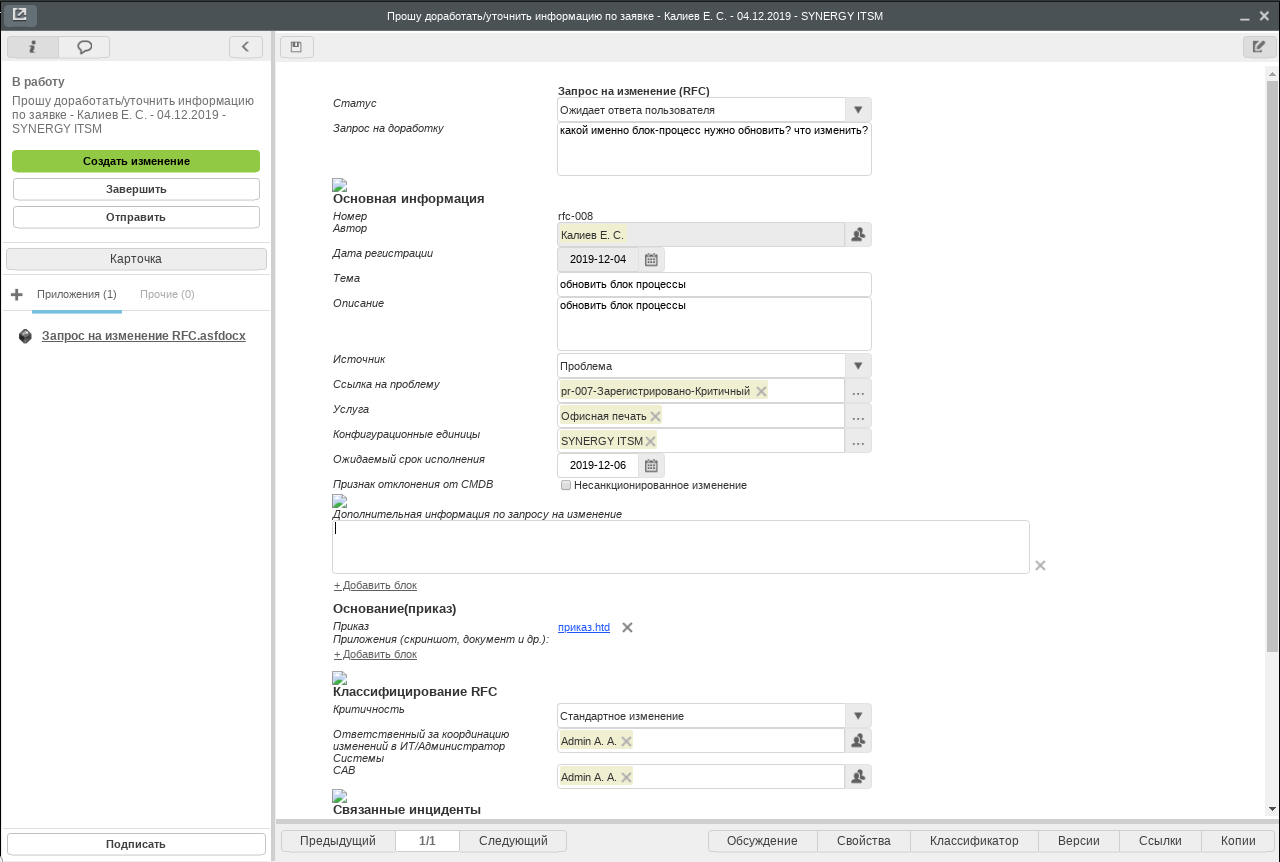Image resolution: width=1280 pixels, height=862 pixels.
Task: Open the comments speech bubble tab
Action: coord(85,47)
